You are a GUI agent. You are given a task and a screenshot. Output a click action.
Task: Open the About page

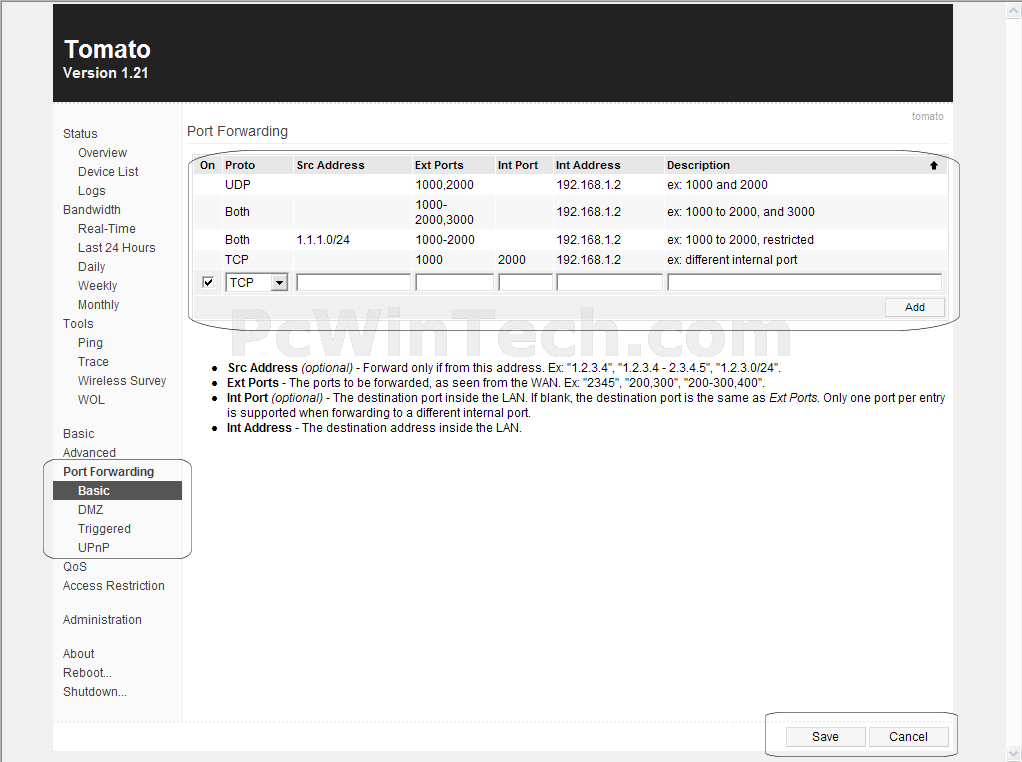tap(79, 653)
